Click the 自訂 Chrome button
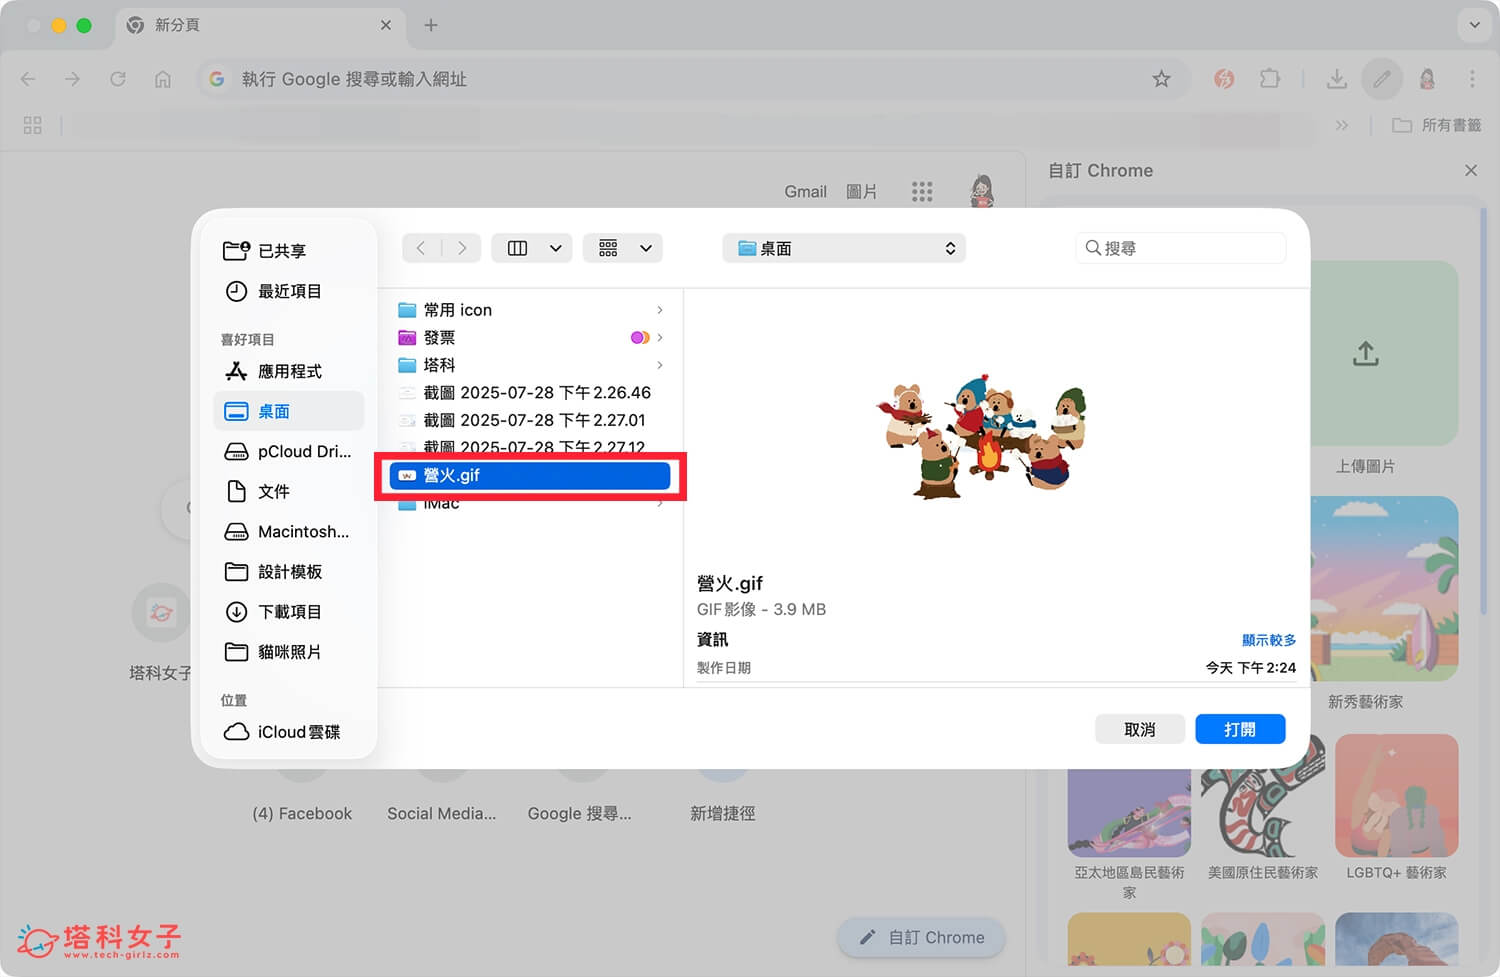This screenshot has height=977, width=1500. coord(921,937)
